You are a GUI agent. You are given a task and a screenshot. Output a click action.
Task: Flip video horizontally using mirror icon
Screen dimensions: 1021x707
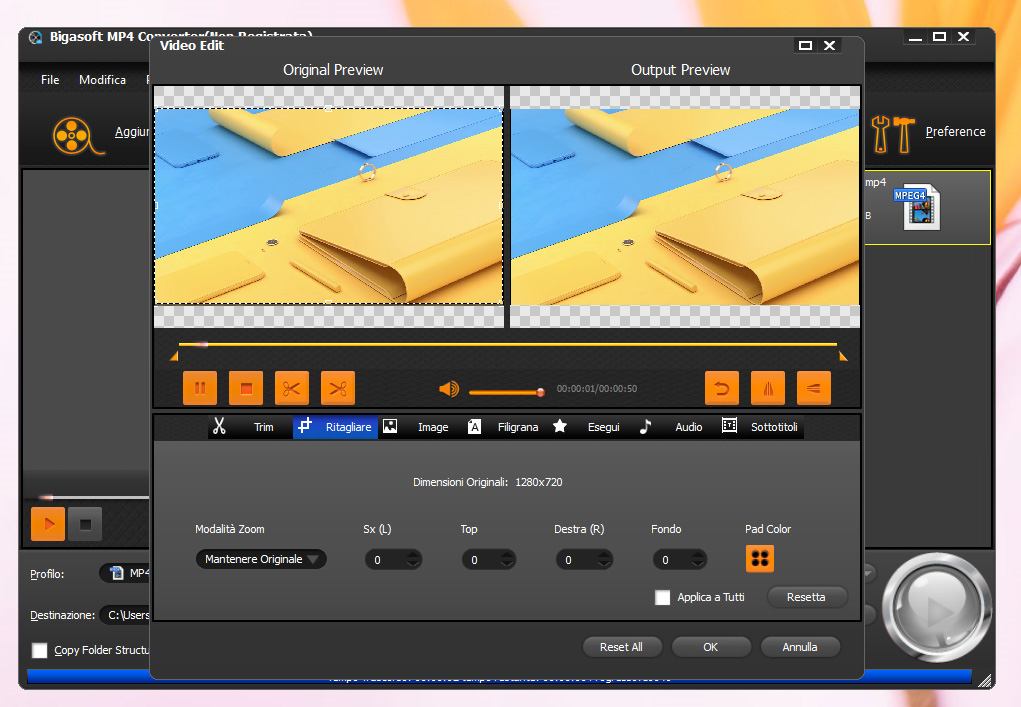coord(767,388)
